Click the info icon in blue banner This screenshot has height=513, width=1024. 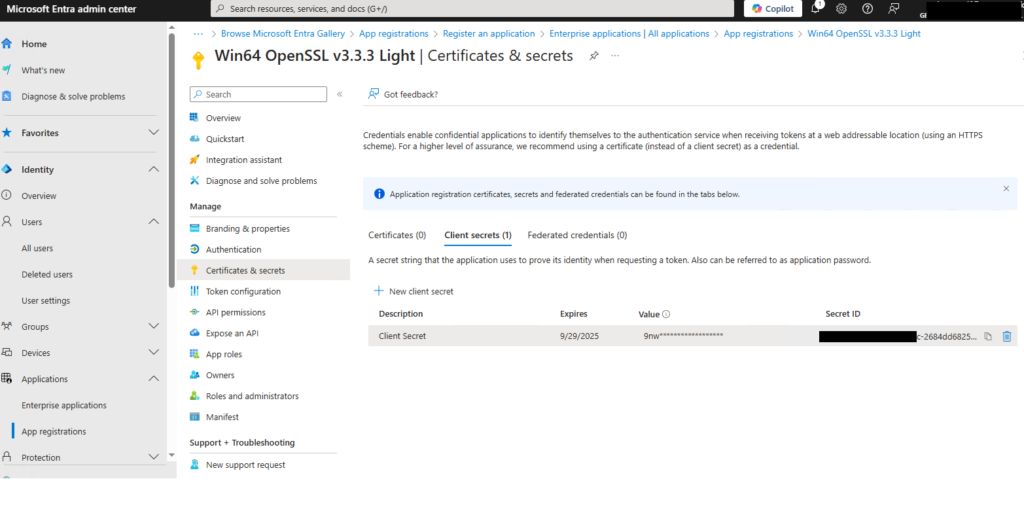click(379, 194)
